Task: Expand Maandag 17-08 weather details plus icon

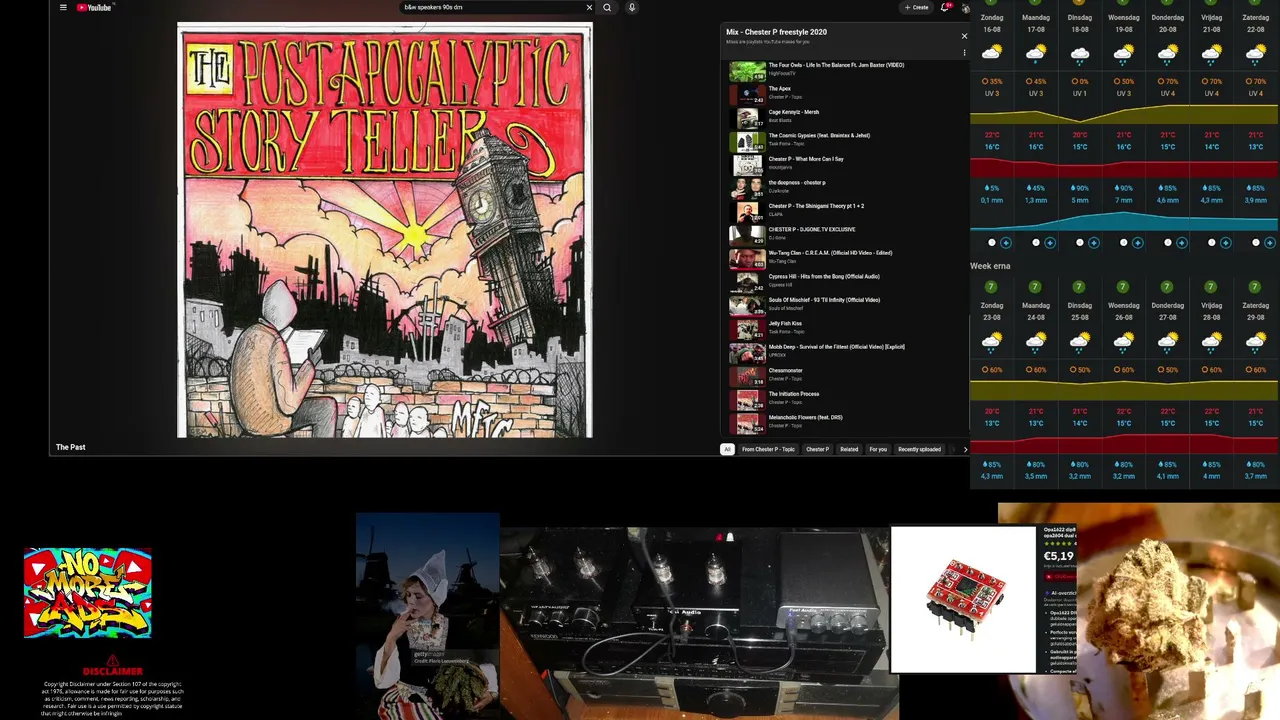Action: pyautogui.click(x=1050, y=243)
